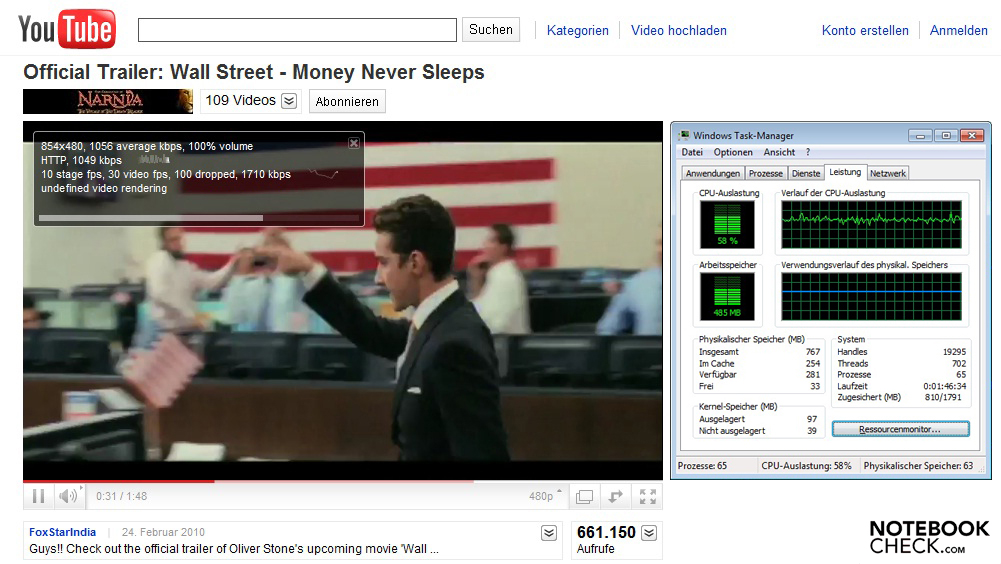The height and width of the screenshot is (564, 1001).
Task: Open the Kategorien link
Action: tap(578, 30)
